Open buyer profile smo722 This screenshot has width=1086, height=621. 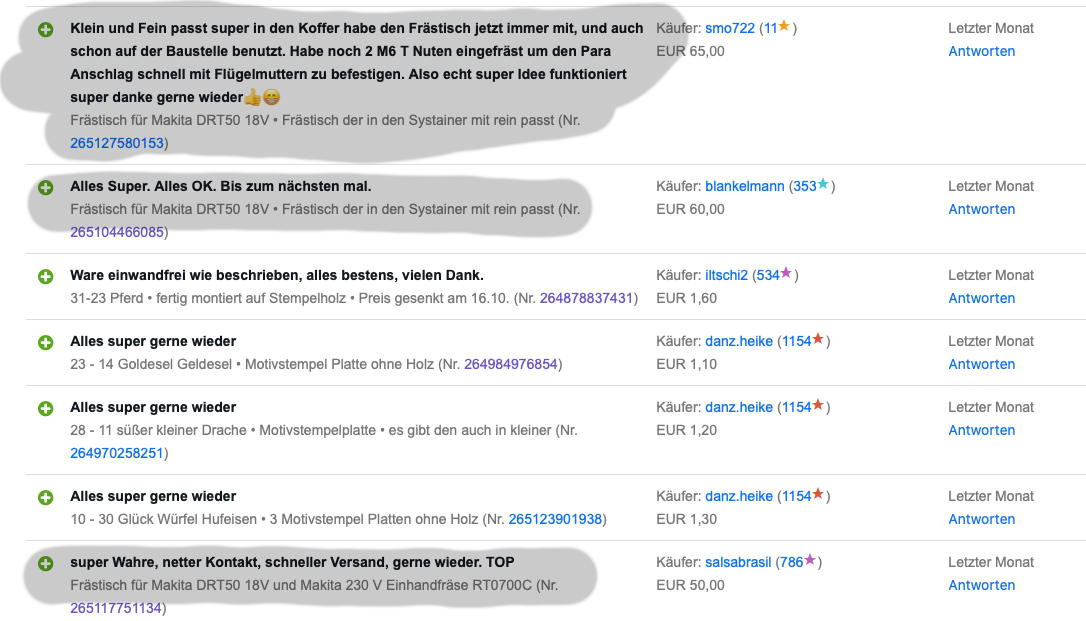click(x=729, y=28)
